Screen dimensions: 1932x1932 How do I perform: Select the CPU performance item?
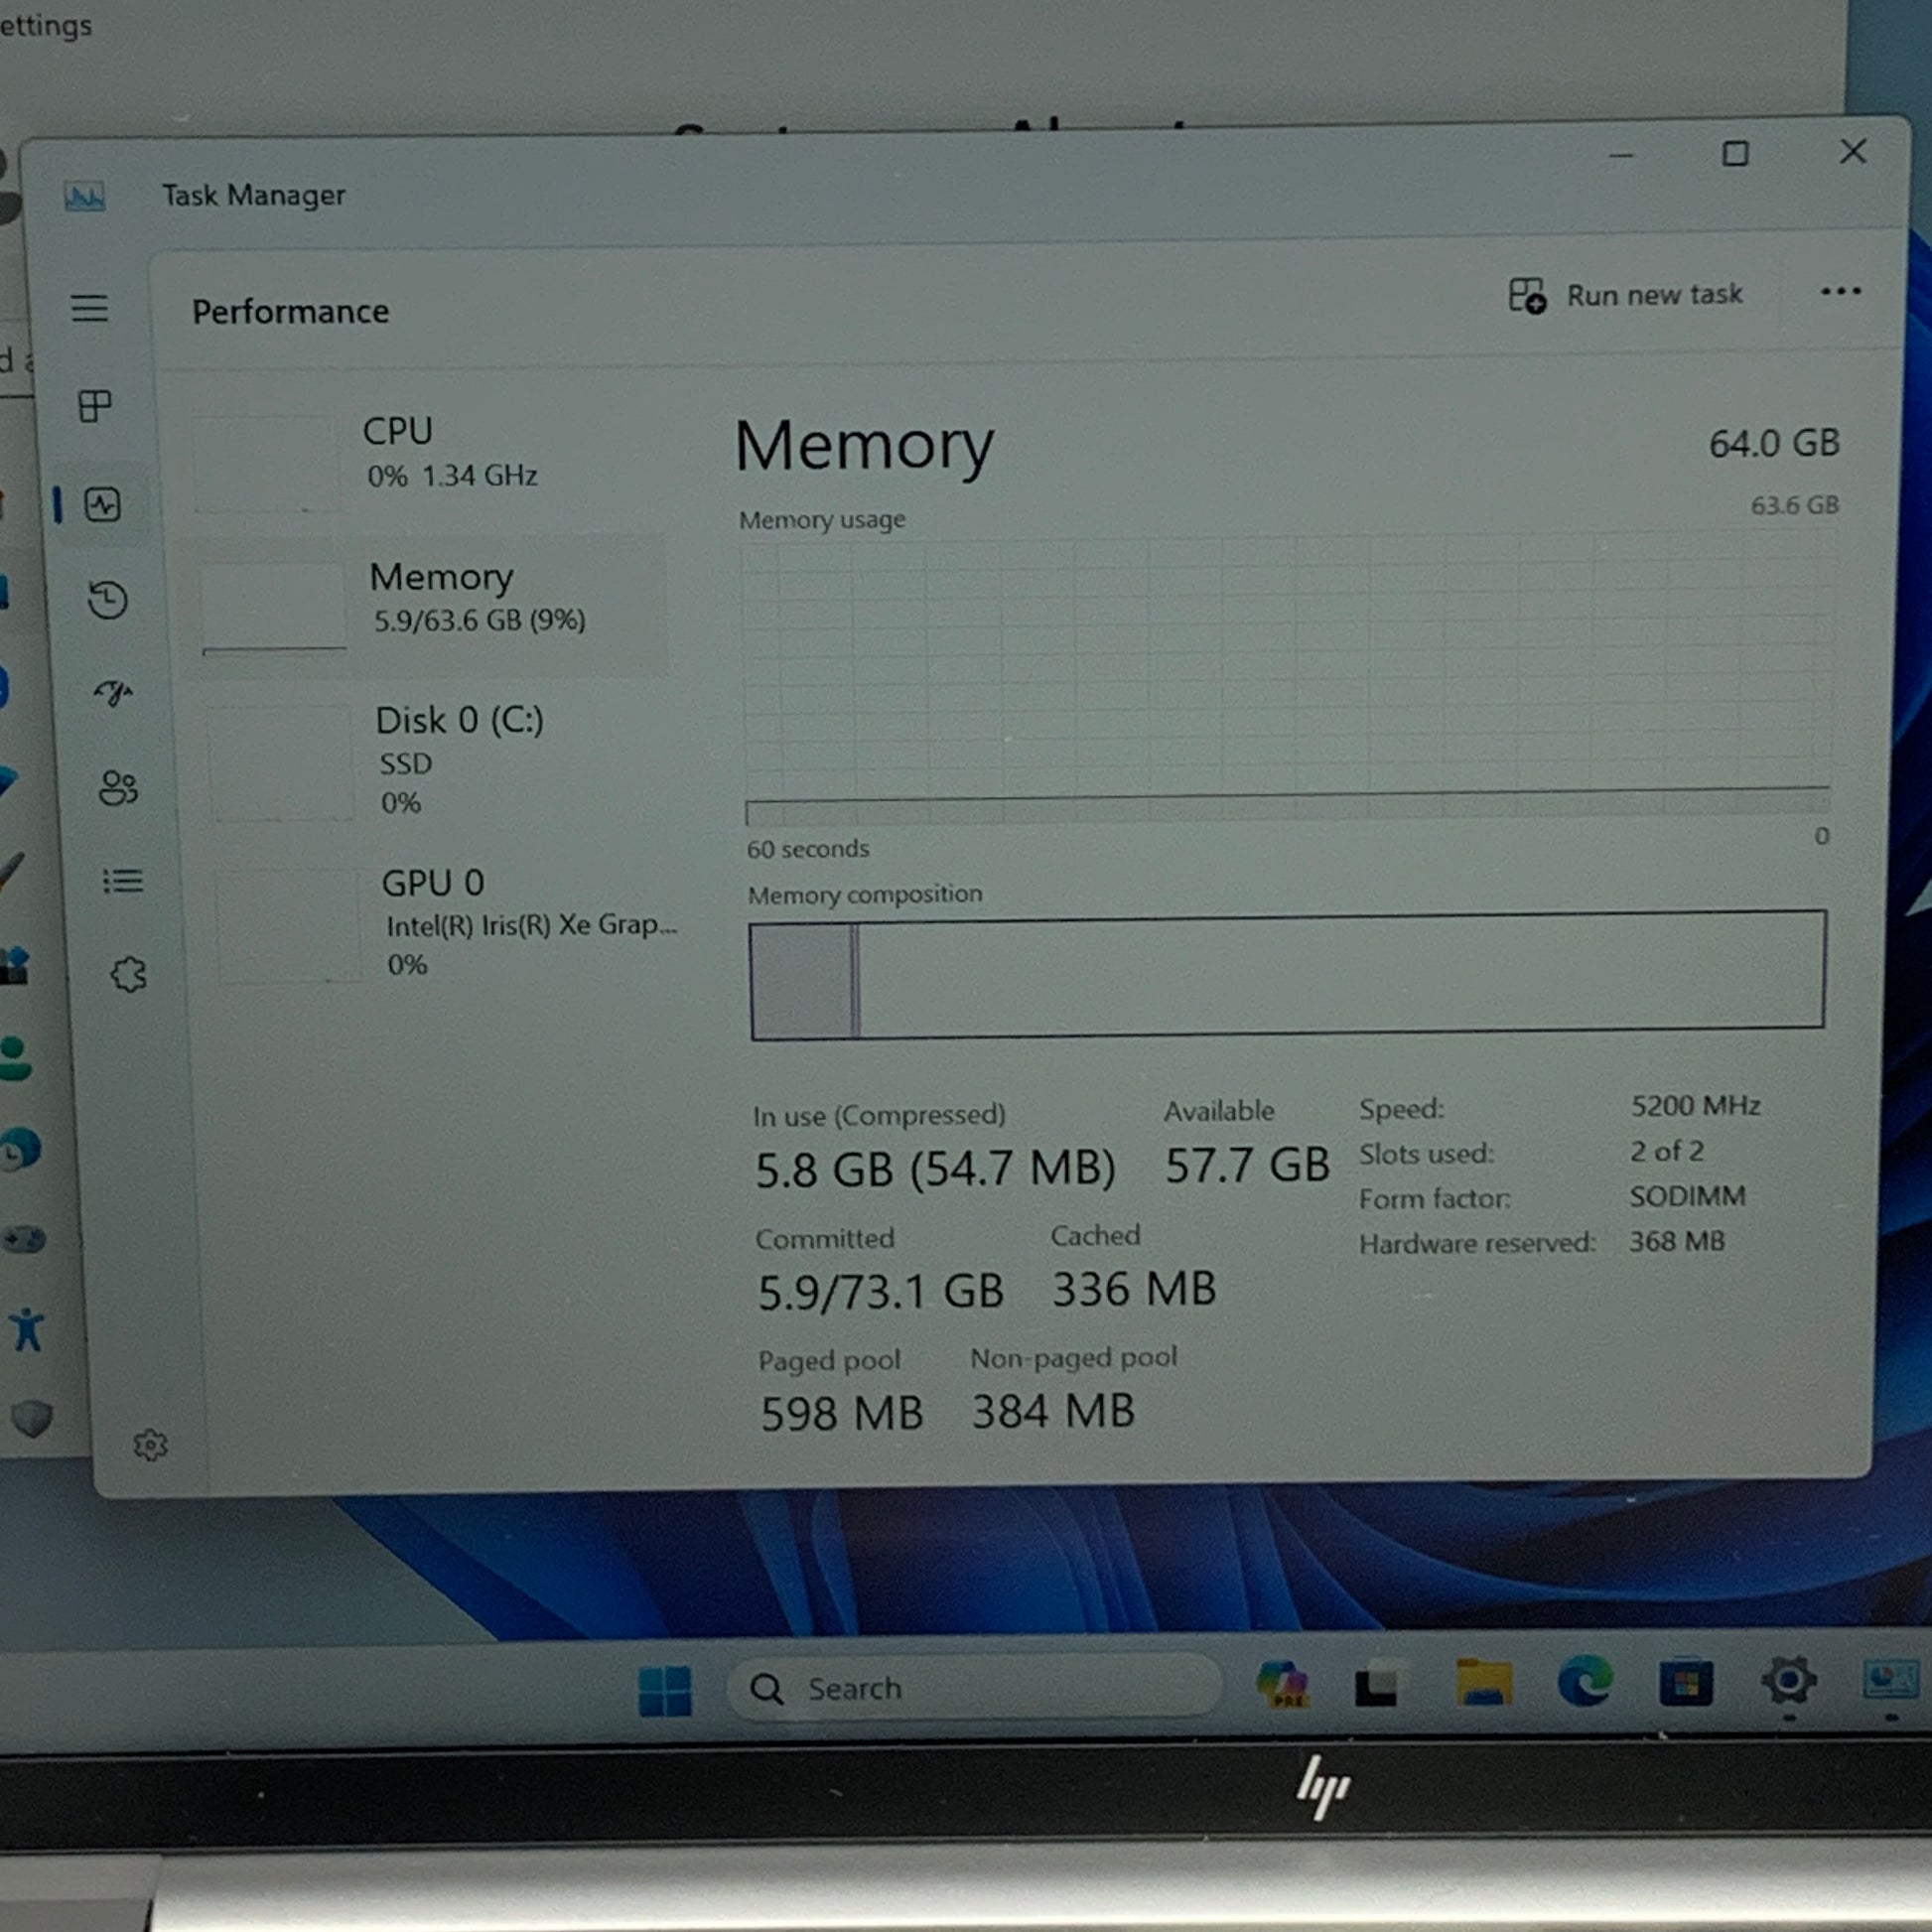point(430,455)
